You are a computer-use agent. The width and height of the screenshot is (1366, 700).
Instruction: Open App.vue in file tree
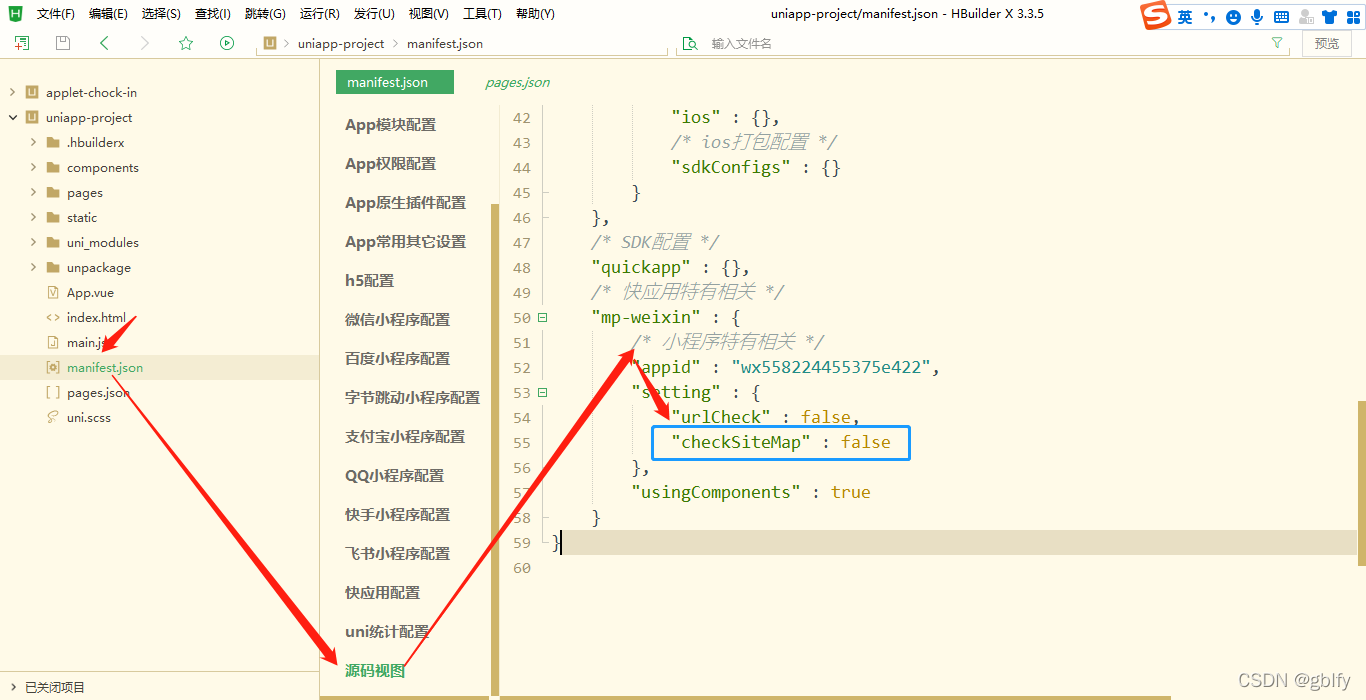click(90, 292)
